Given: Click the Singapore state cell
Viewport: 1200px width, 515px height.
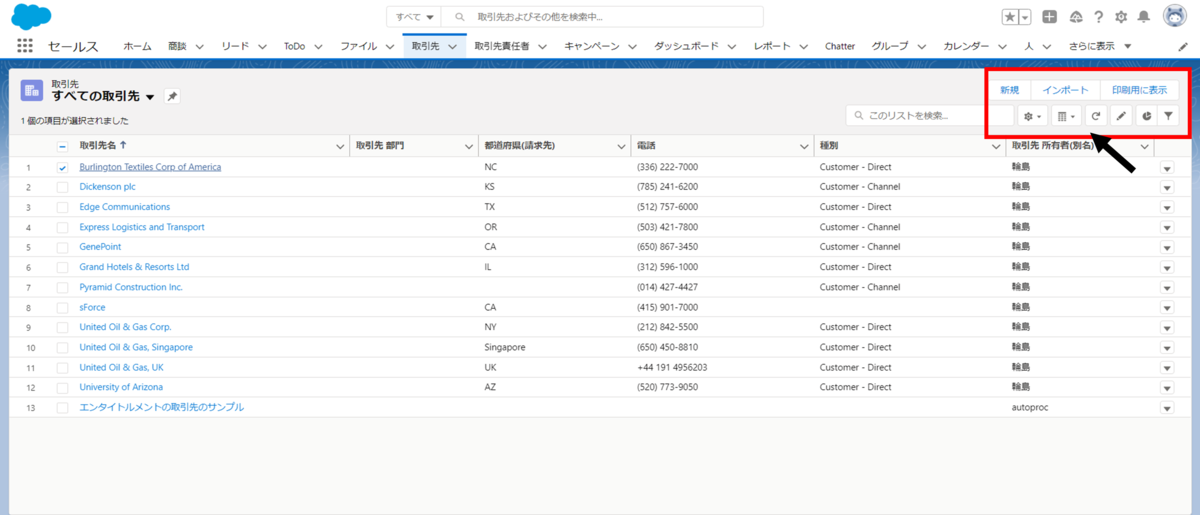Looking at the screenshot, I should click(x=505, y=347).
